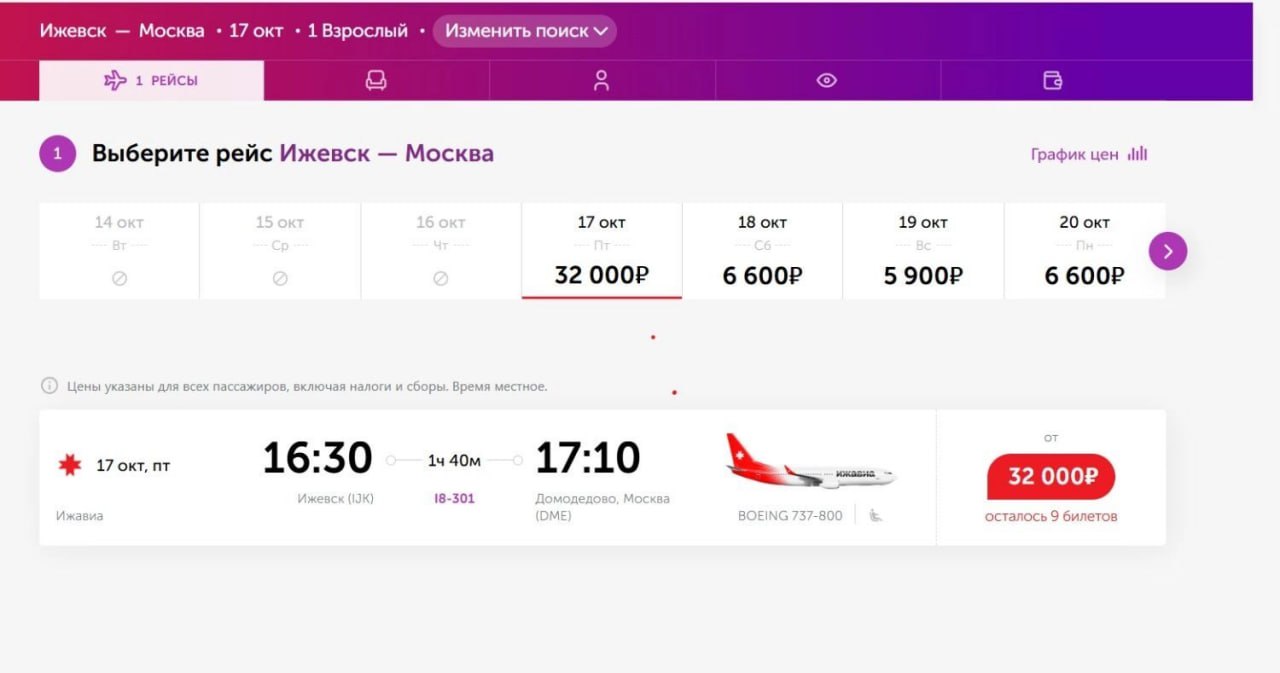Open the seat selection step icon
The image size is (1280, 673).
click(x=376, y=81)
